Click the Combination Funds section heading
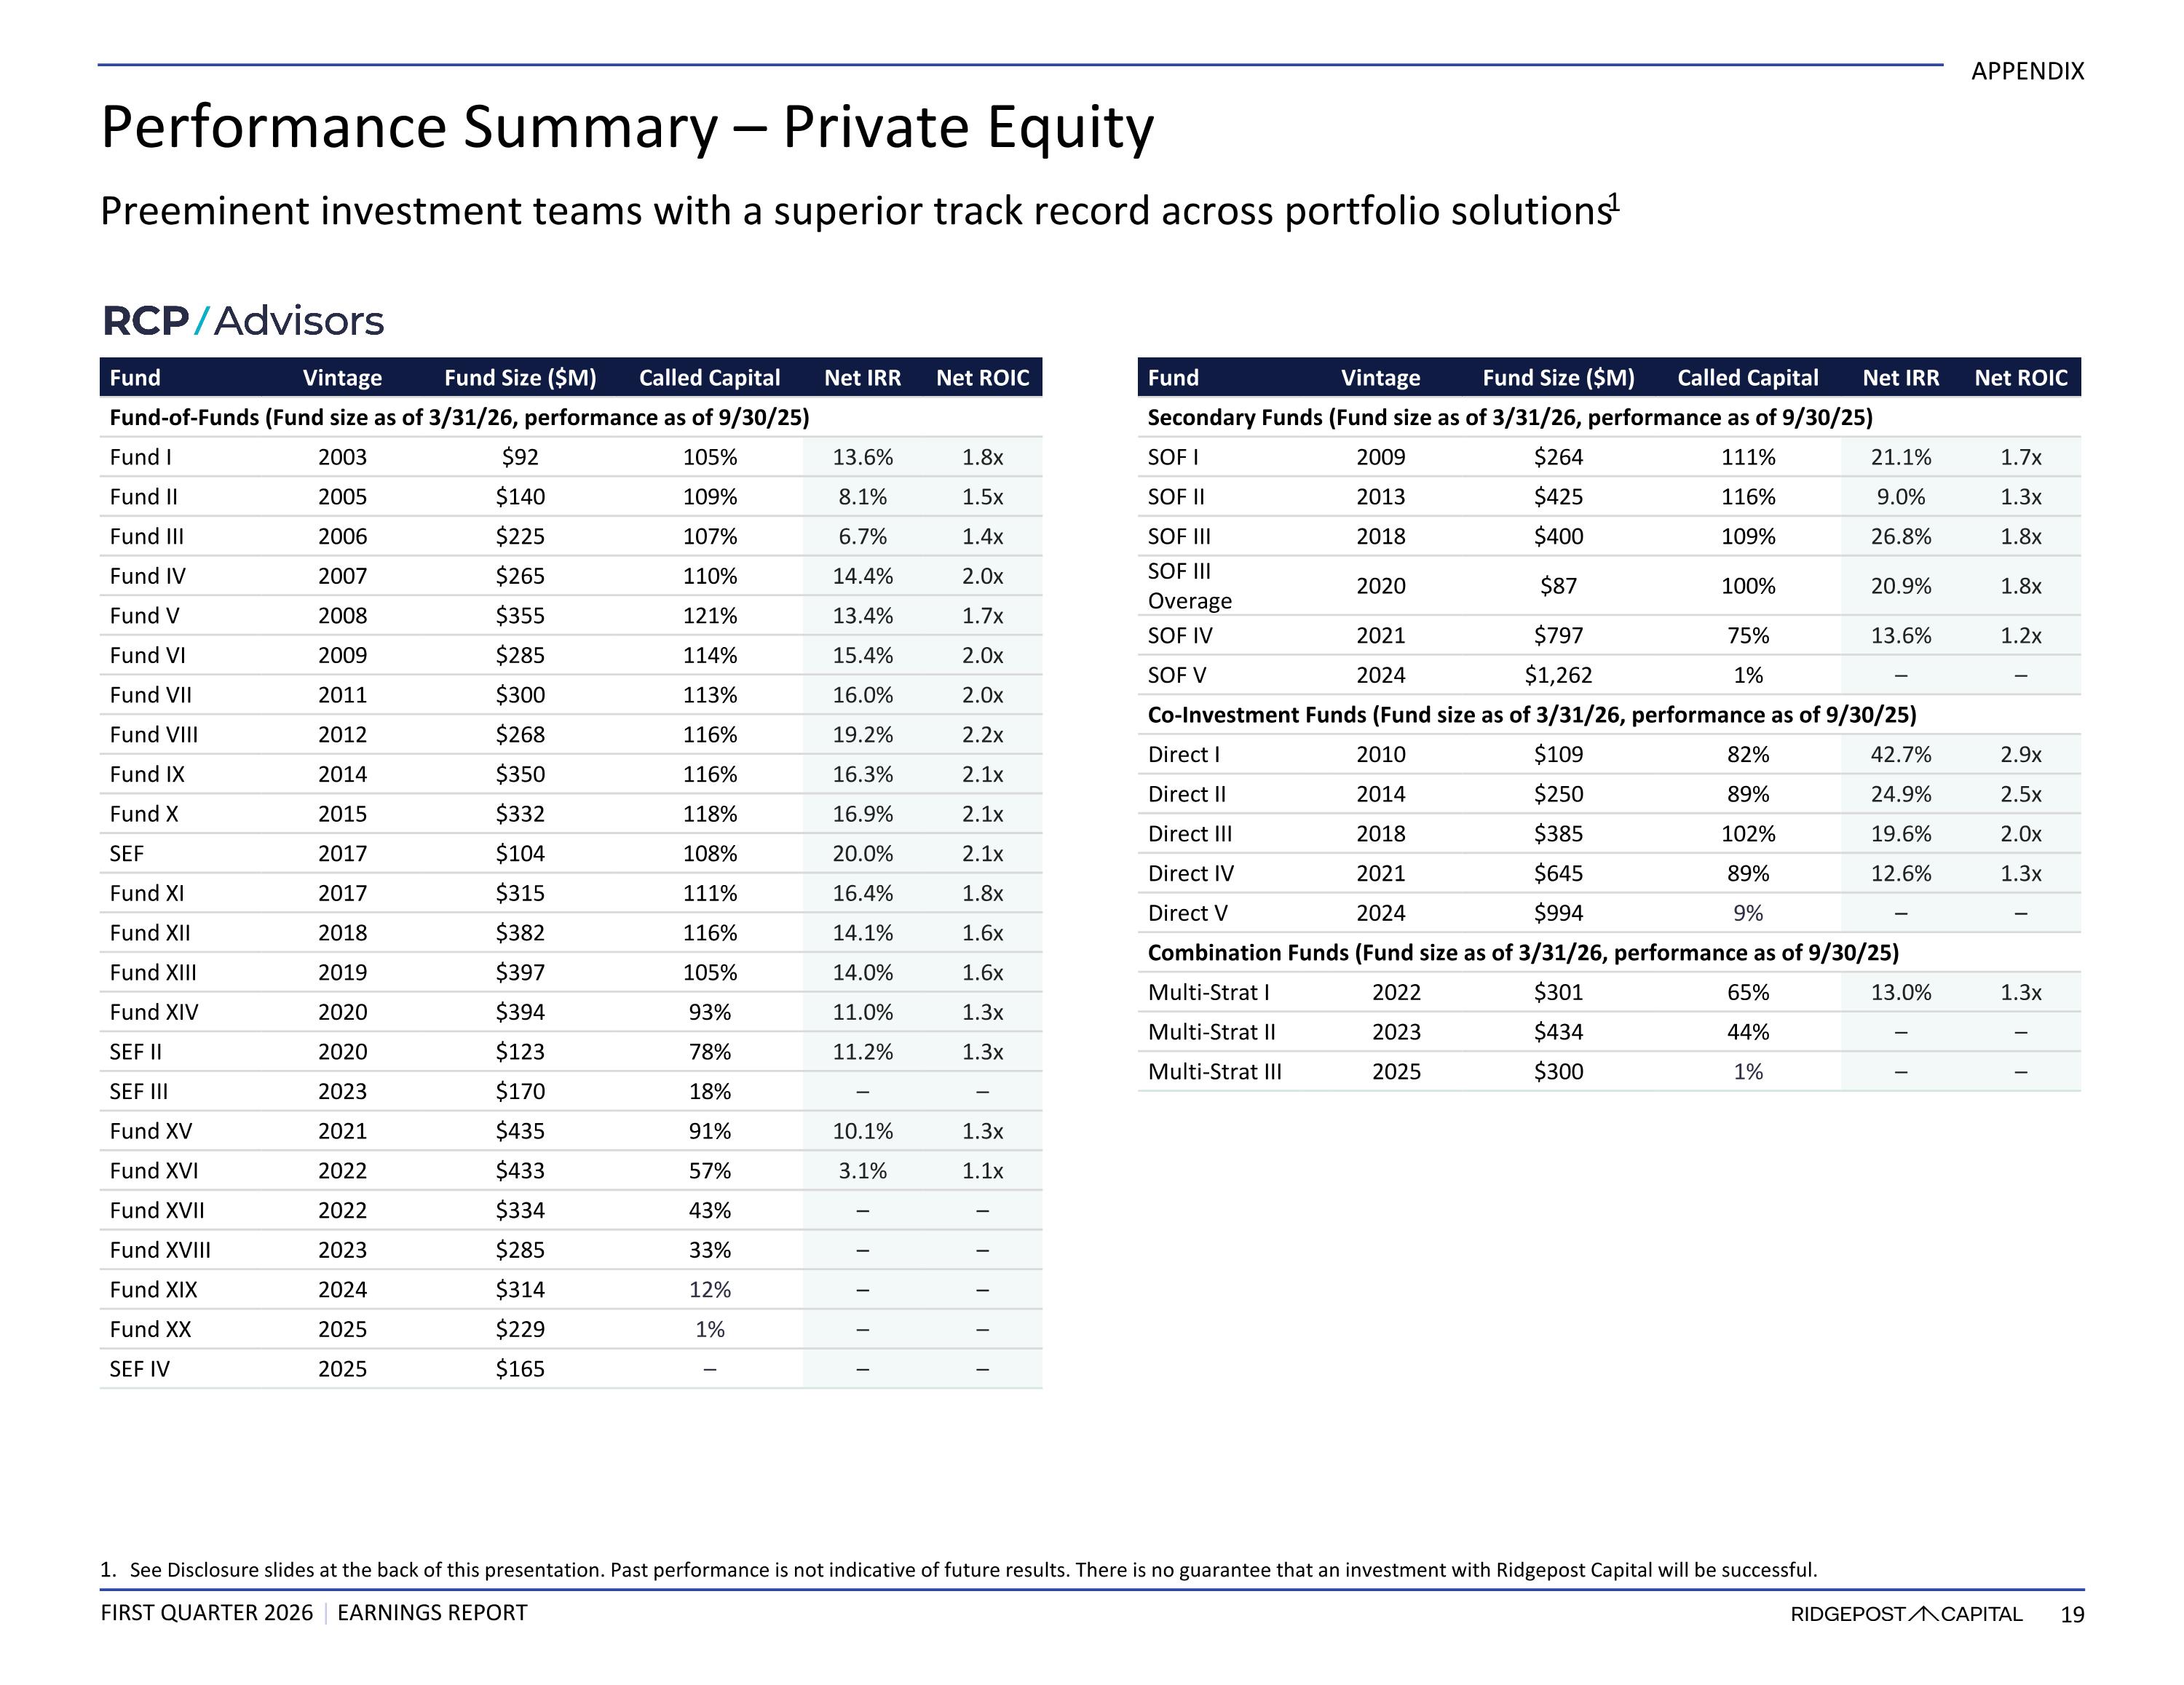The height and width of the screenshot is (1685, 2184). click(x=1522, y=953)
